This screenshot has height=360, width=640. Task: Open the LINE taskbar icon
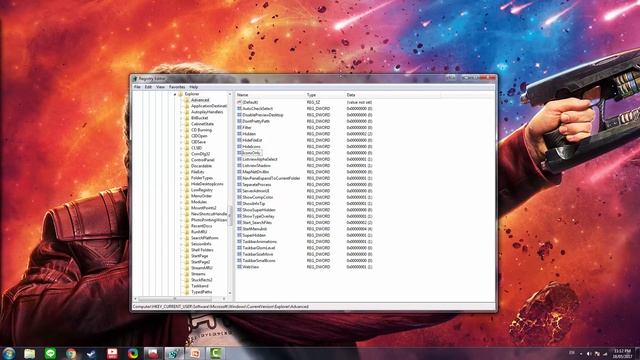click(x=50, y=353)
